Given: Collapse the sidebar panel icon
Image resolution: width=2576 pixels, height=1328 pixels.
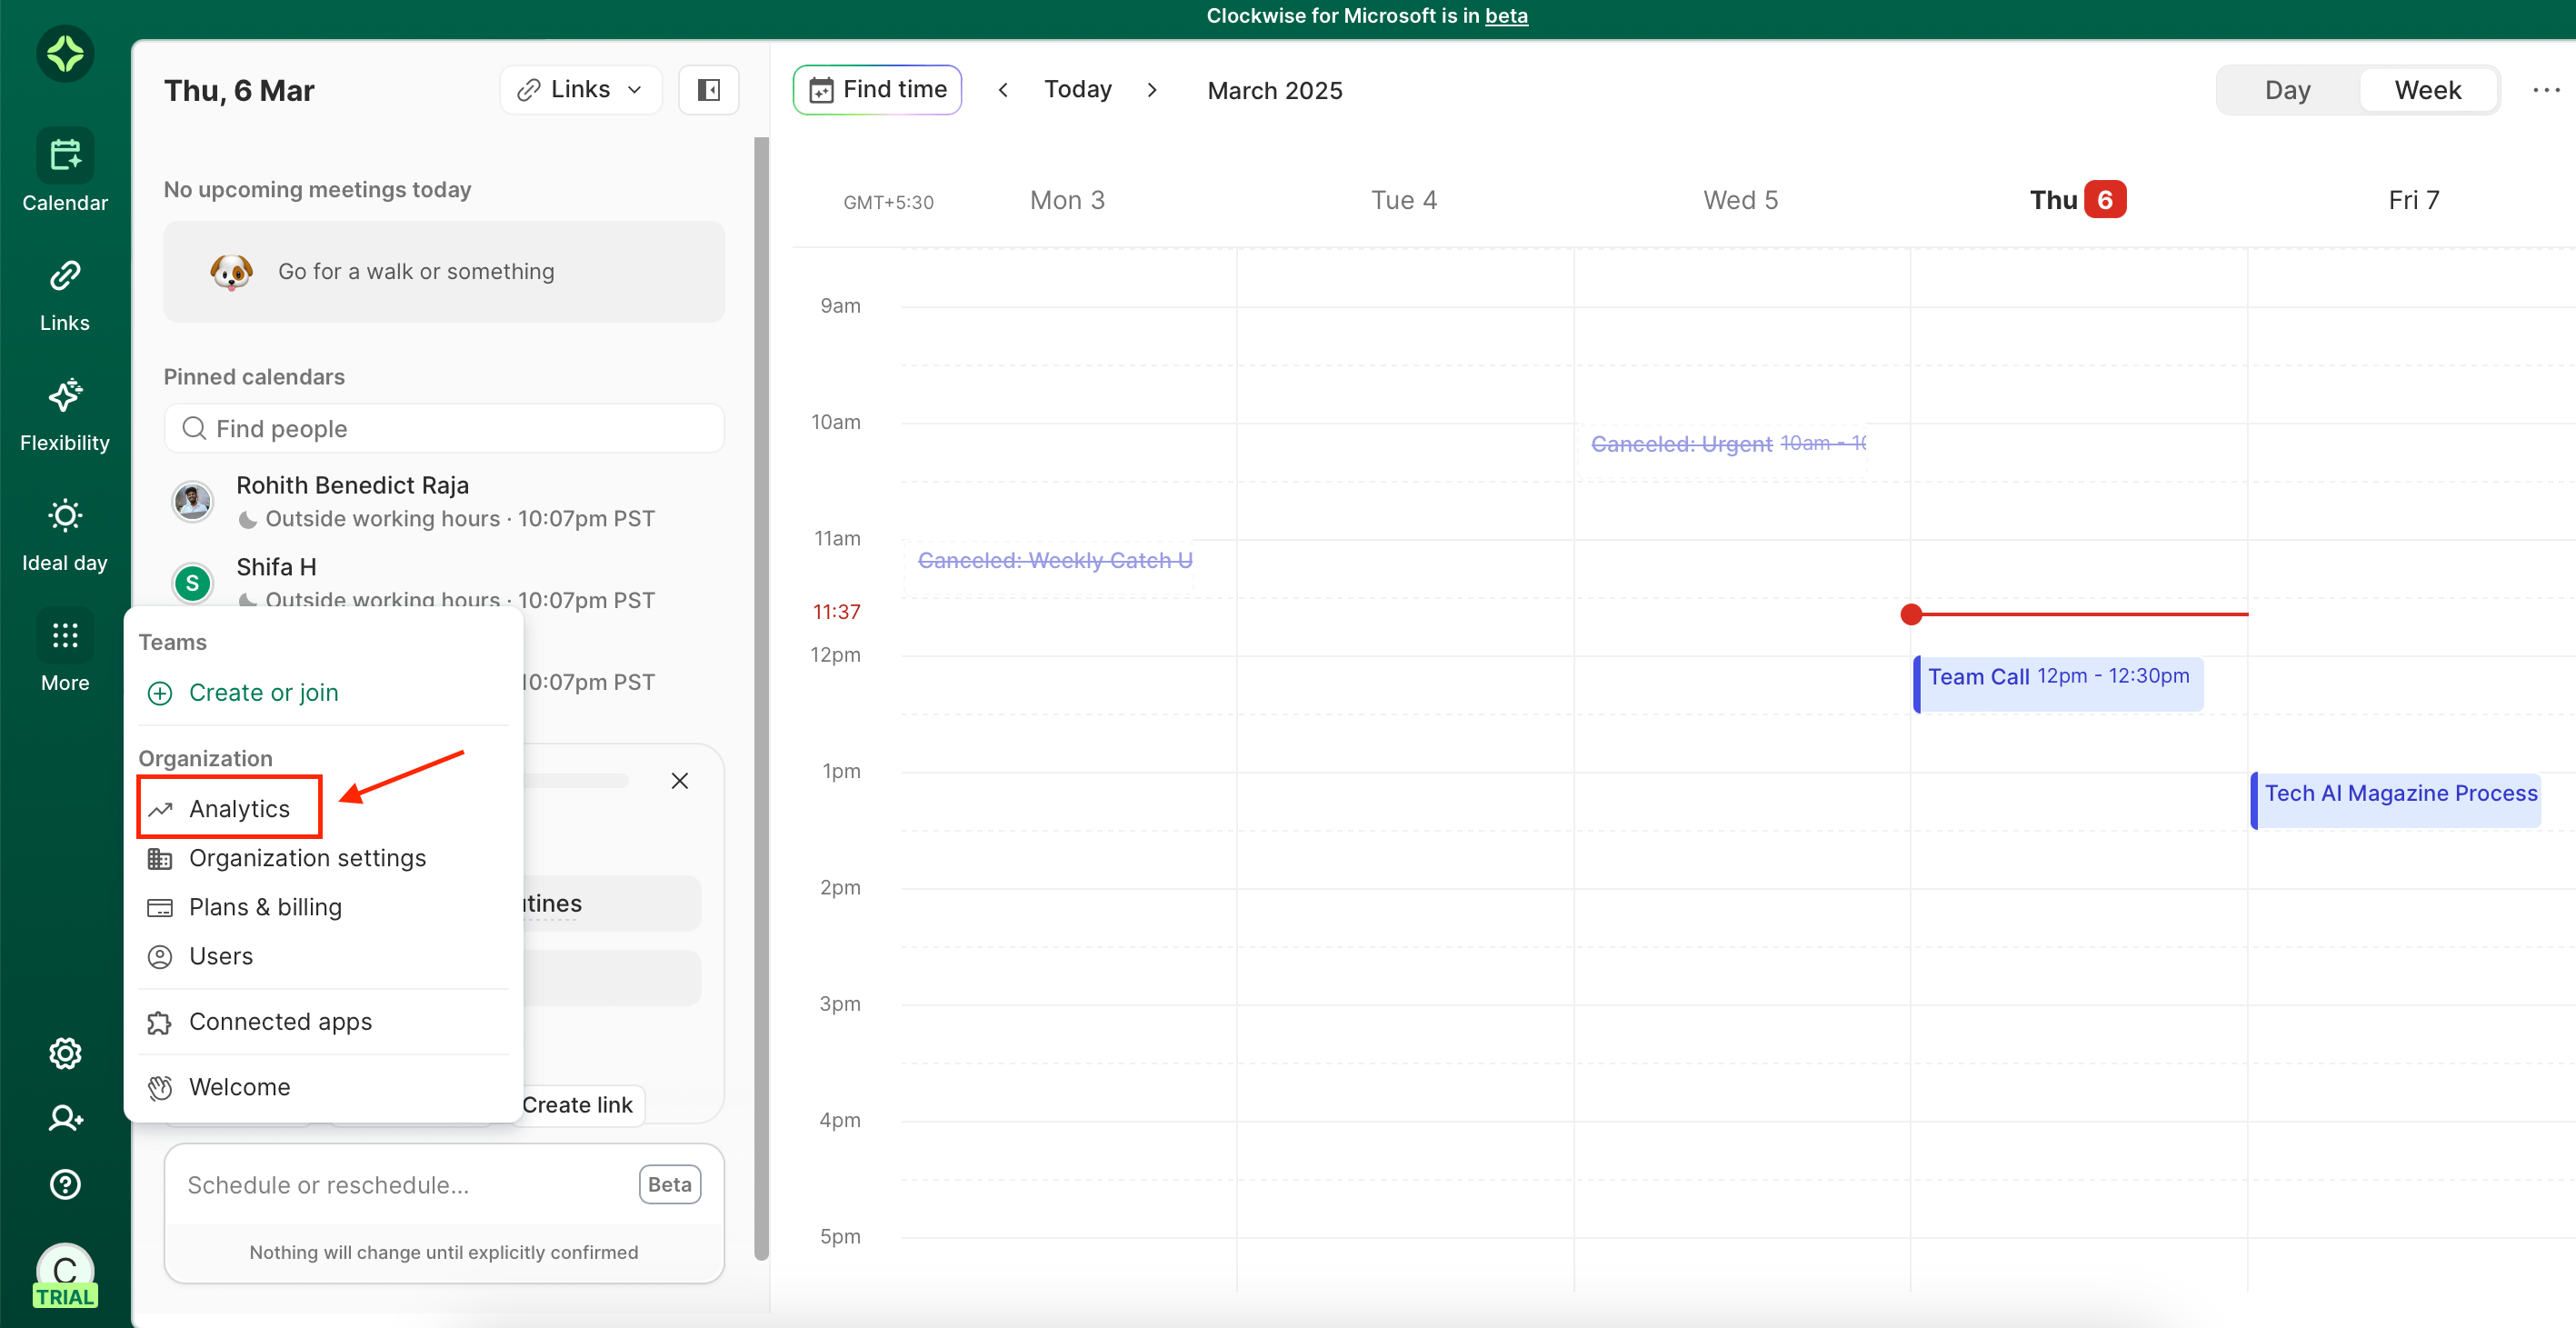Looking at the screenshot, I should tap(709, 90).
